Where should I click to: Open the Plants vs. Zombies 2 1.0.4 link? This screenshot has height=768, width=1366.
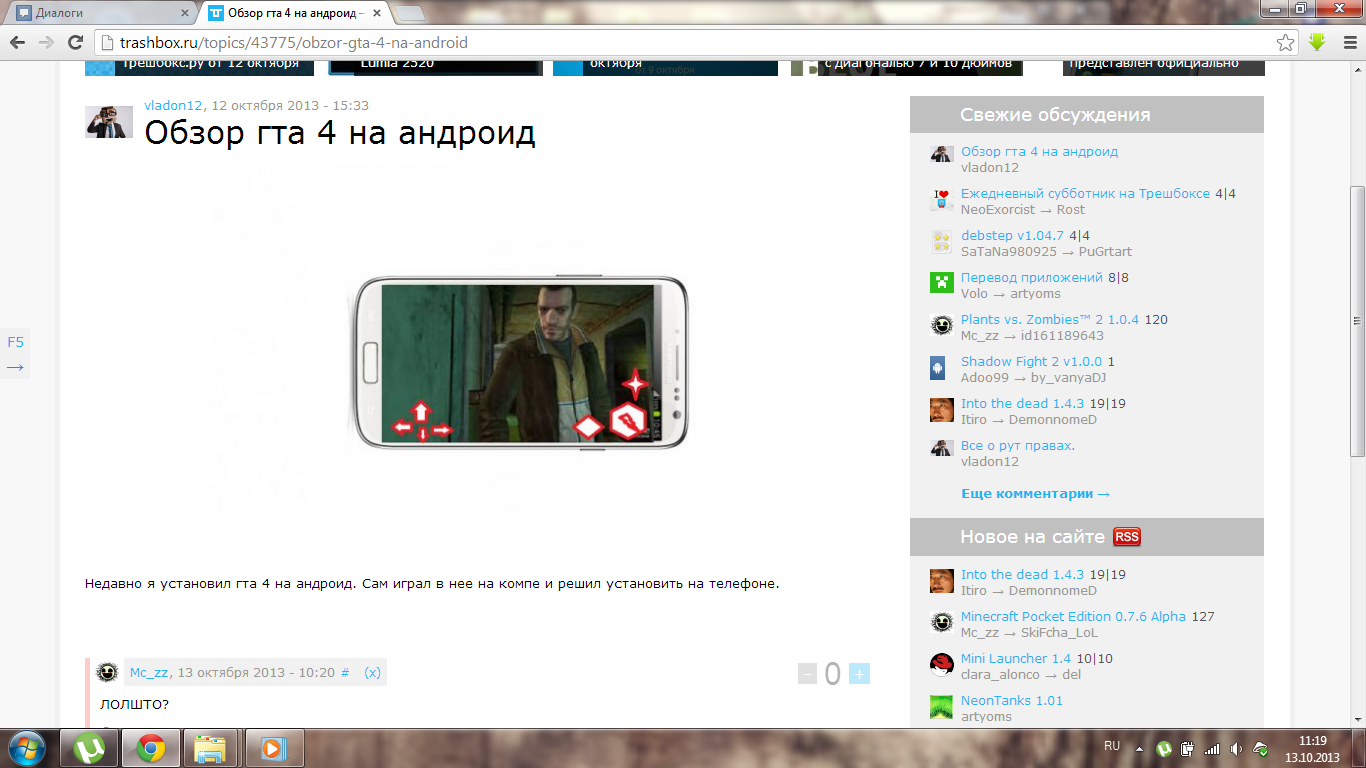coord(1050,319)
